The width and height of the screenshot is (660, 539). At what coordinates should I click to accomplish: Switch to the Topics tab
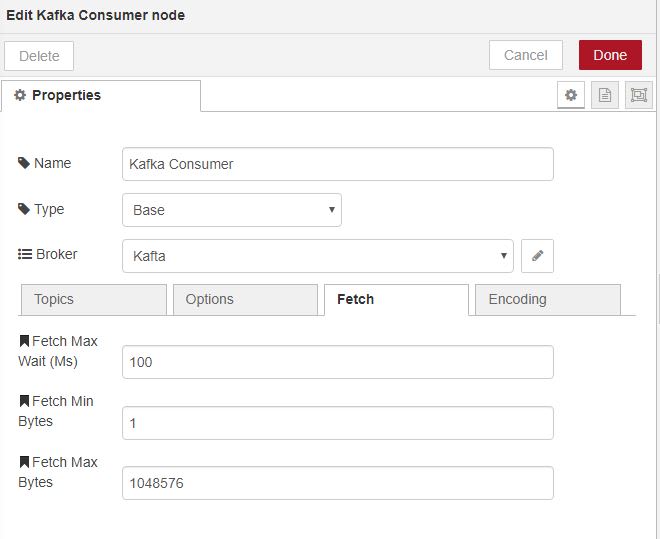94,300
